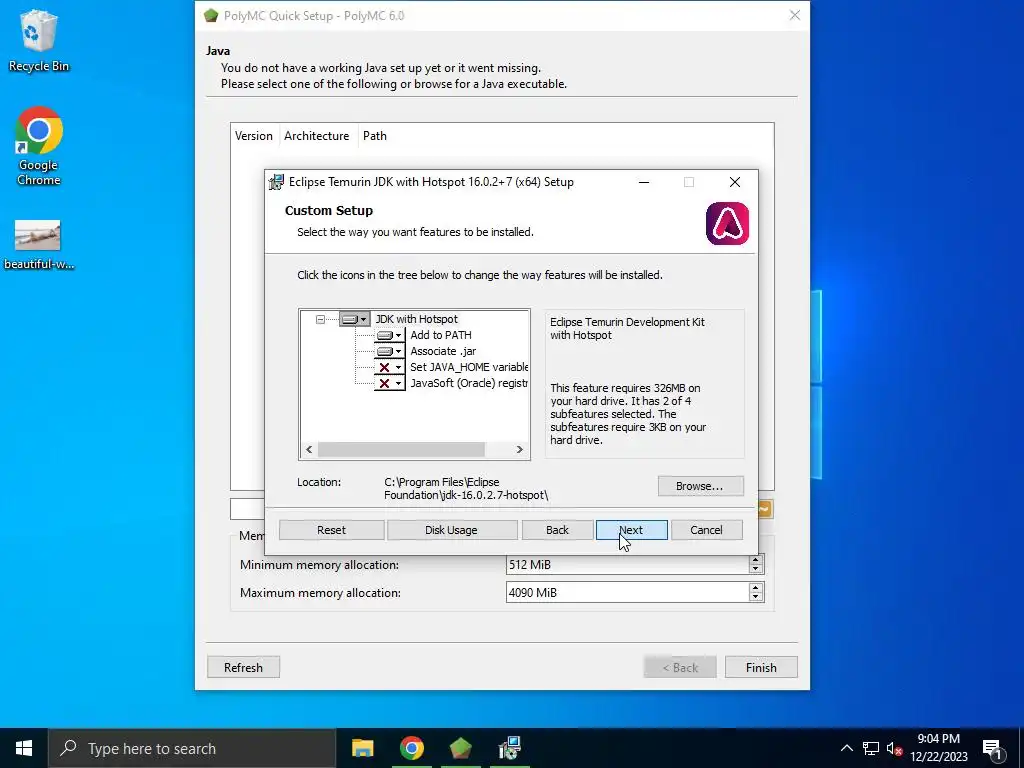Screen dimensions: 1024x768
Task: Select JavaSoft (Oracle) registry tree item
Action: coord(469,383)
